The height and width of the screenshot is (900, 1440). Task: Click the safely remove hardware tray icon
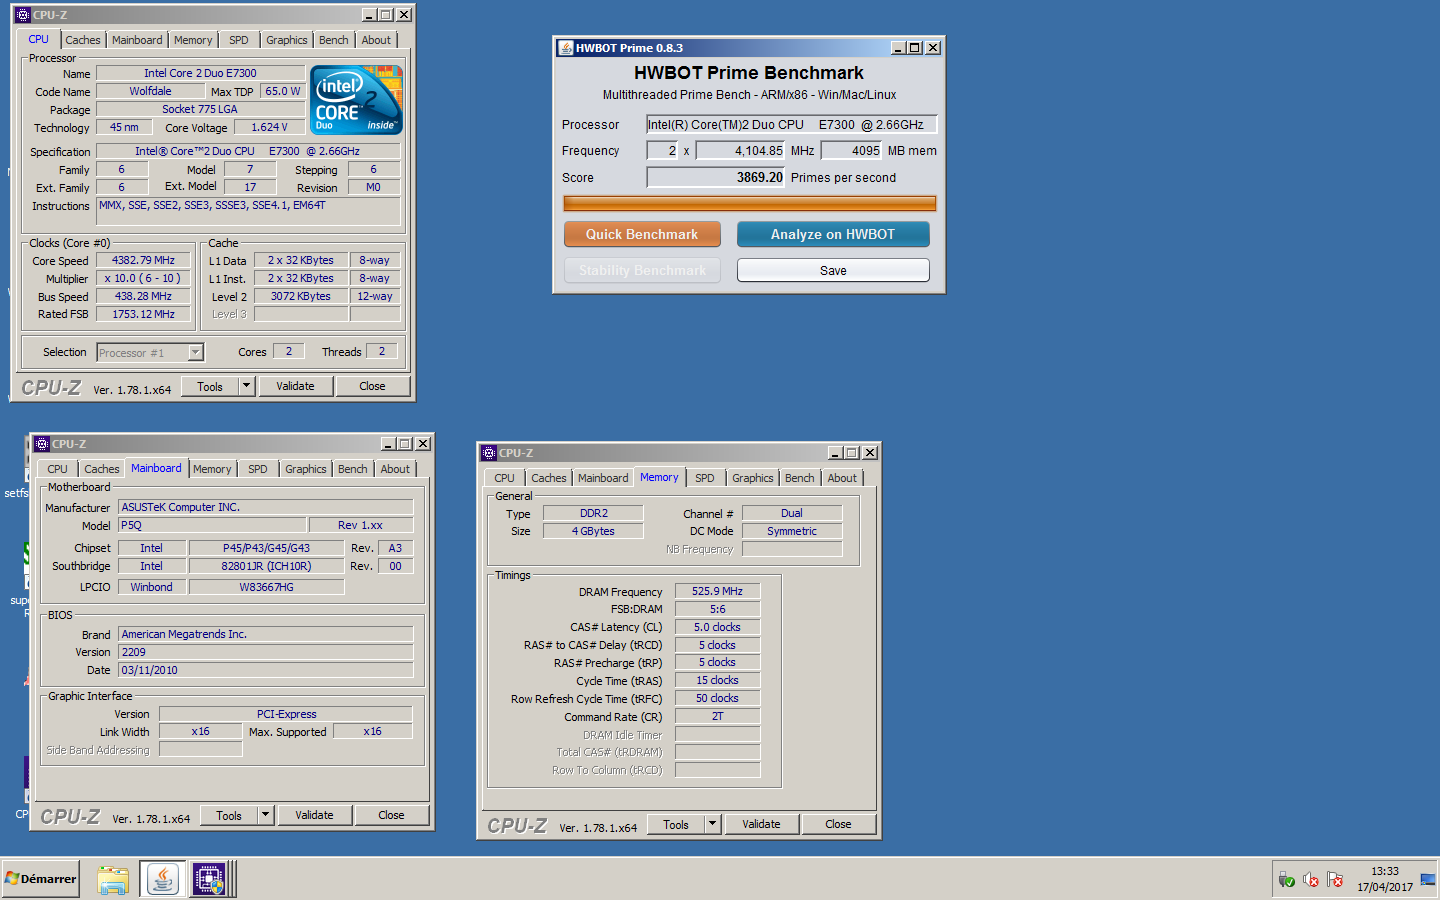coord(1287,880)
